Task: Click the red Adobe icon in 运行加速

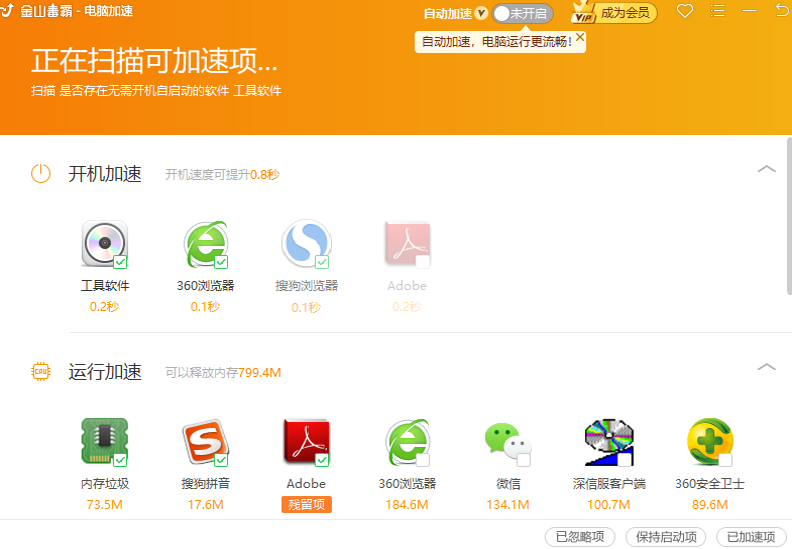Action: 307,441
